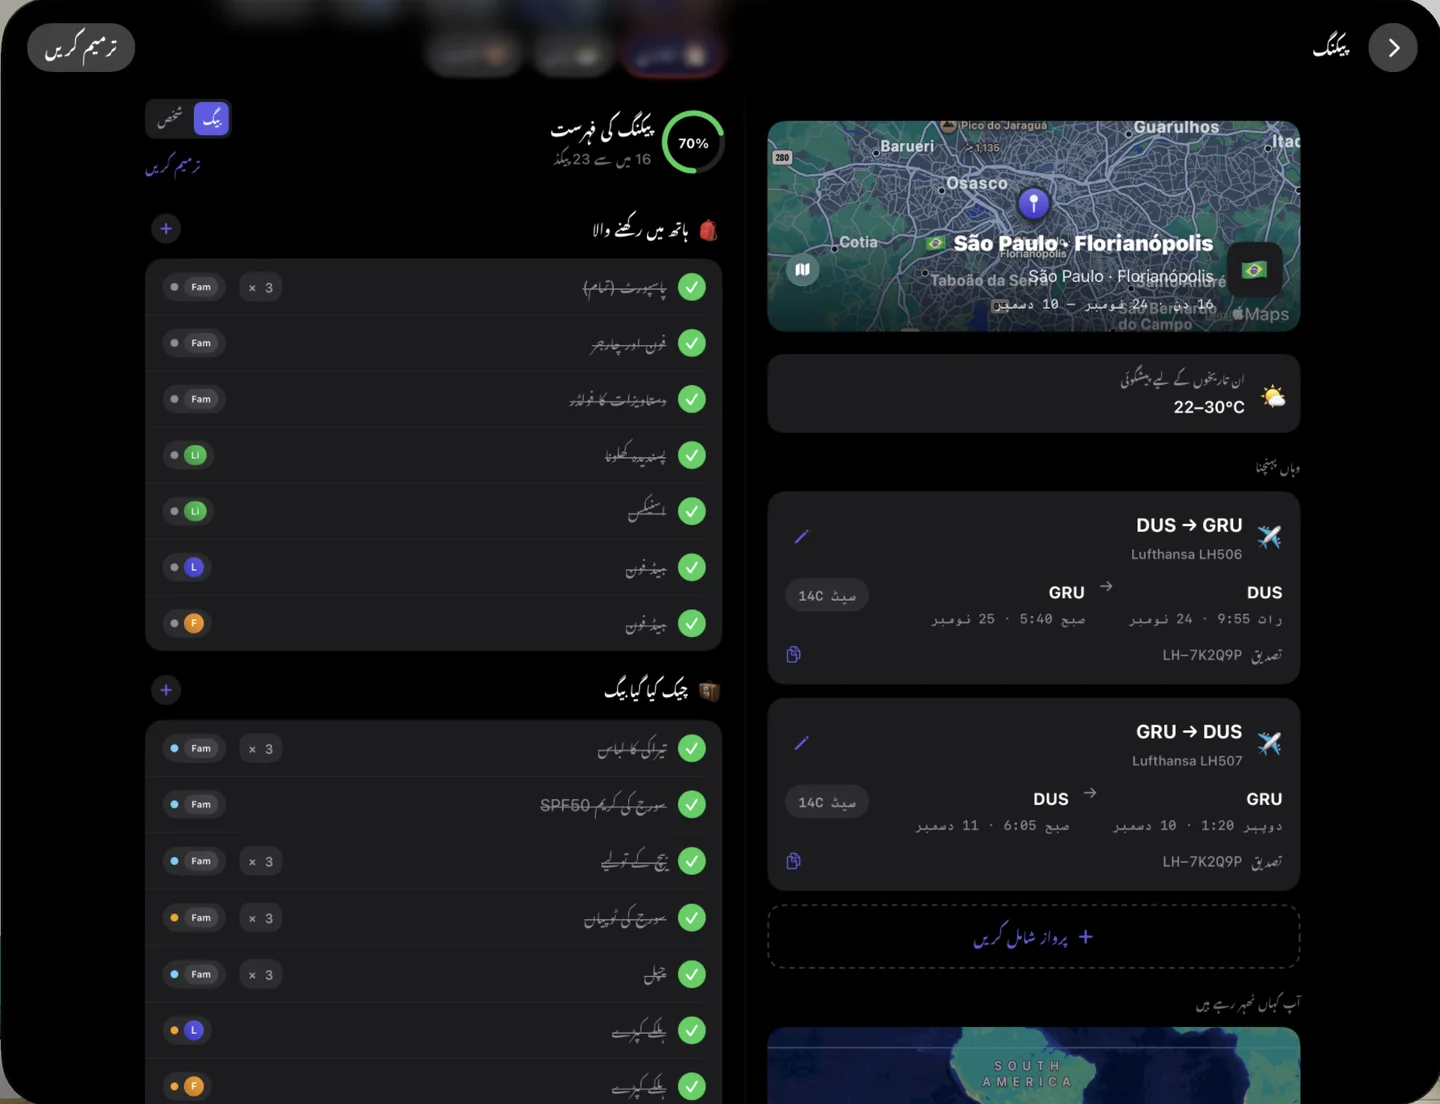Select the بیگ segment
The width and height of the screenshot is (1440, 1104).
(212, 119)
